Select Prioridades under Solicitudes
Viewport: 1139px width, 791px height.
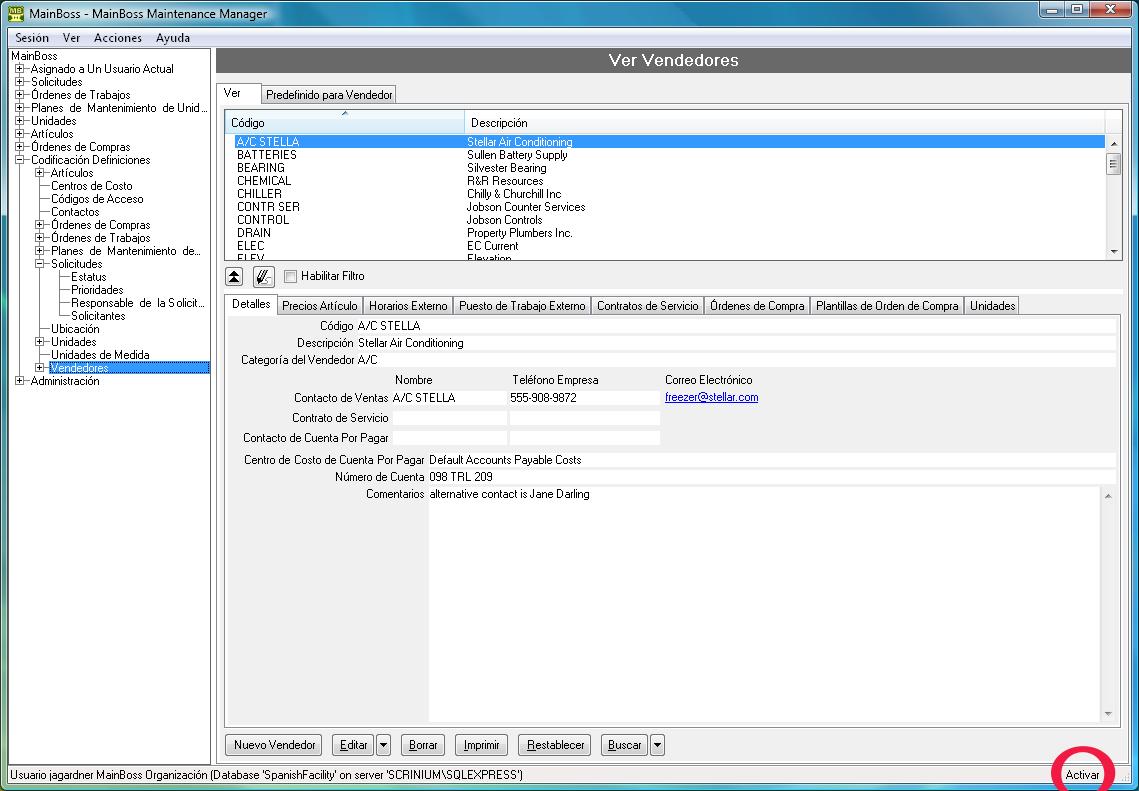97,290
